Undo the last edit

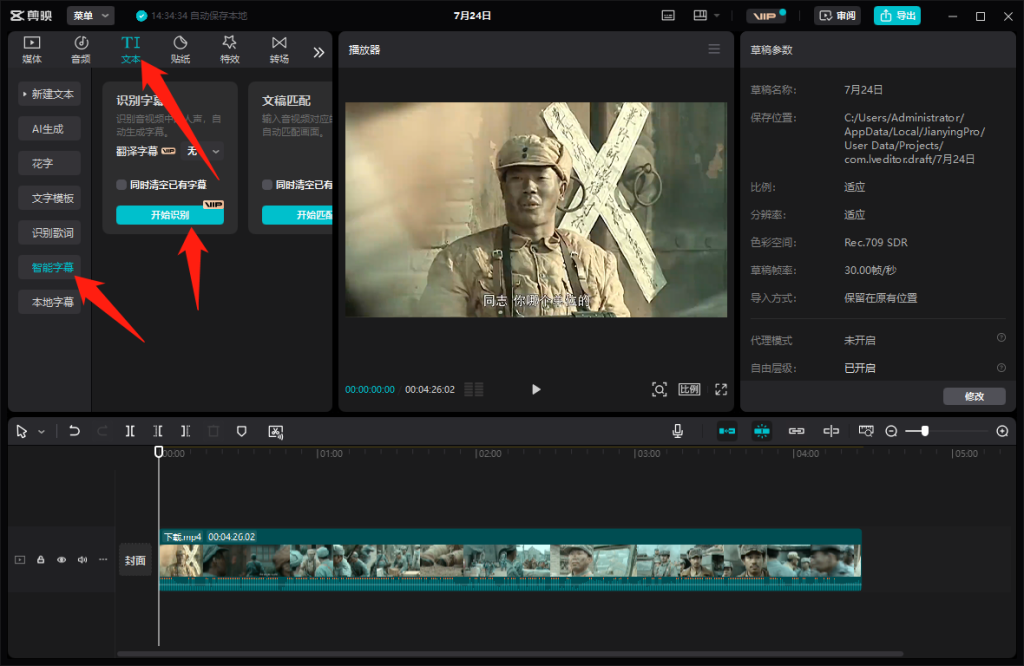(74, 431)
